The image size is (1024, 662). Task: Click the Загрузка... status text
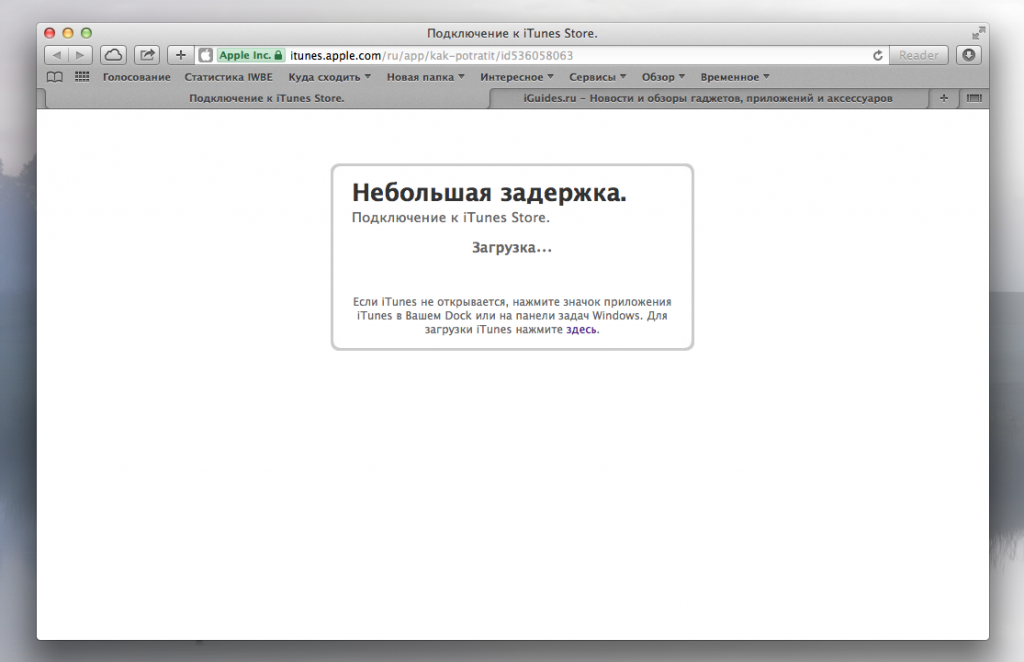512,247
